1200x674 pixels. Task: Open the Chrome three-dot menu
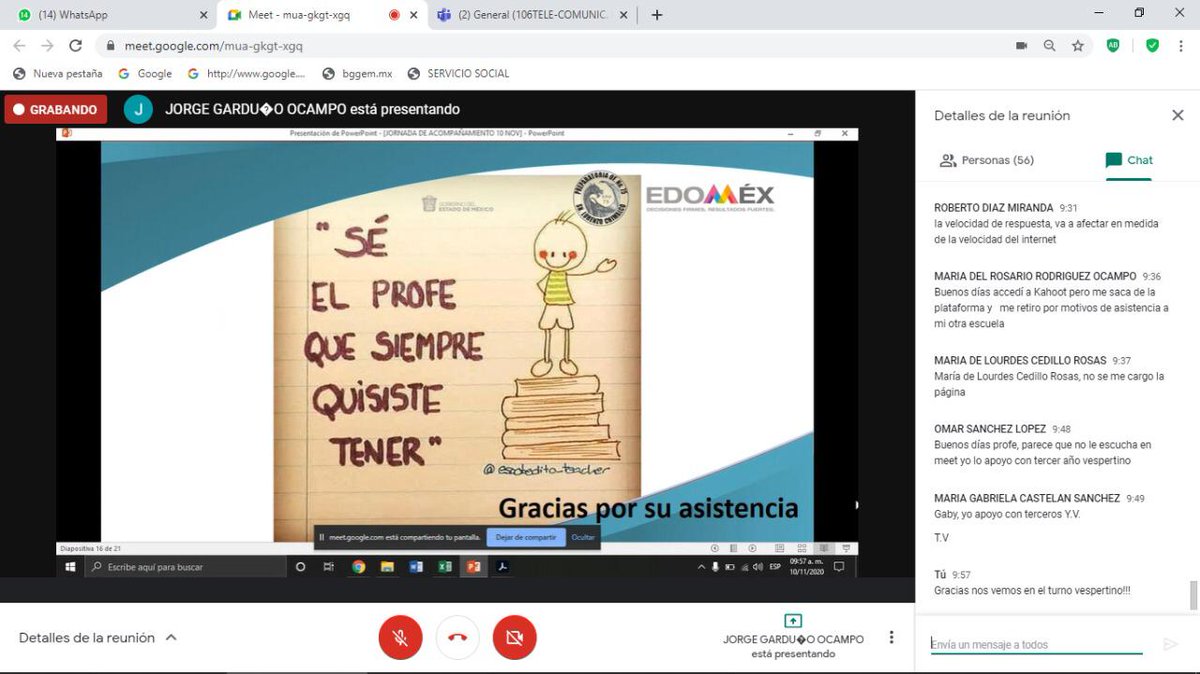tap(1180, 45)
